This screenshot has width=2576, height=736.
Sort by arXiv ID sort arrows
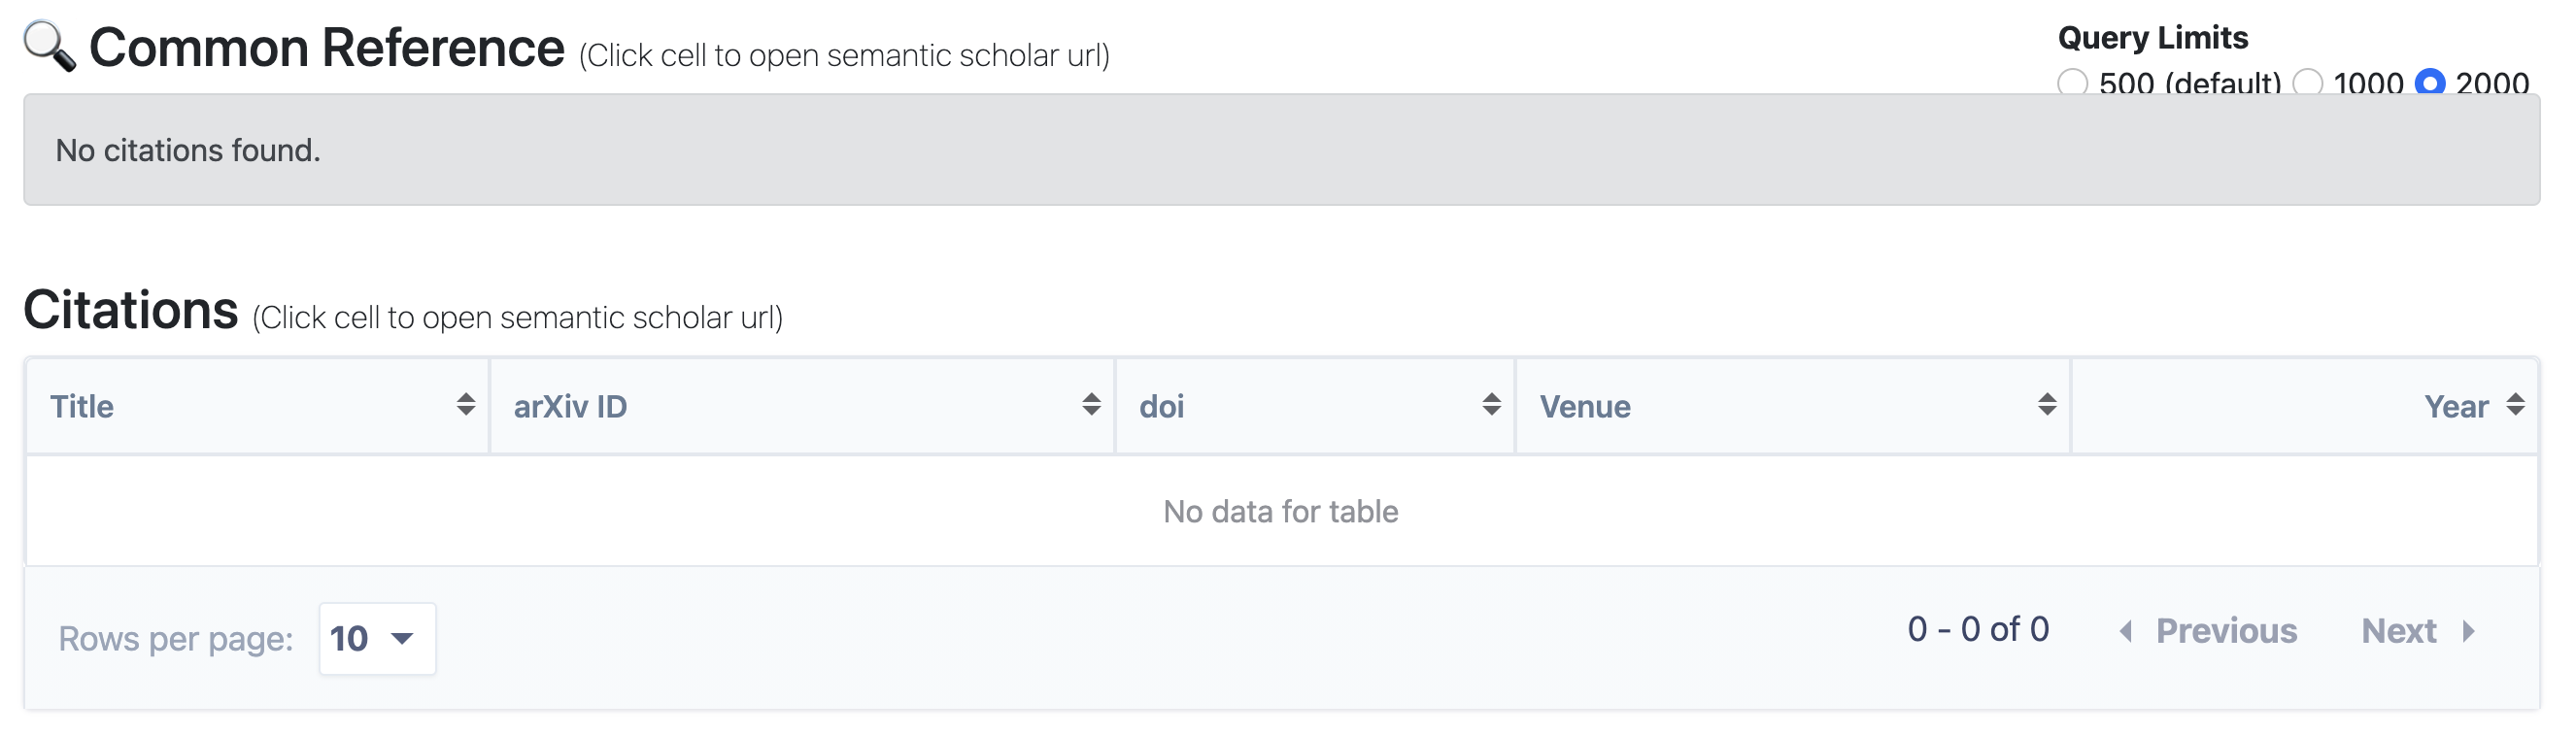1091,404
